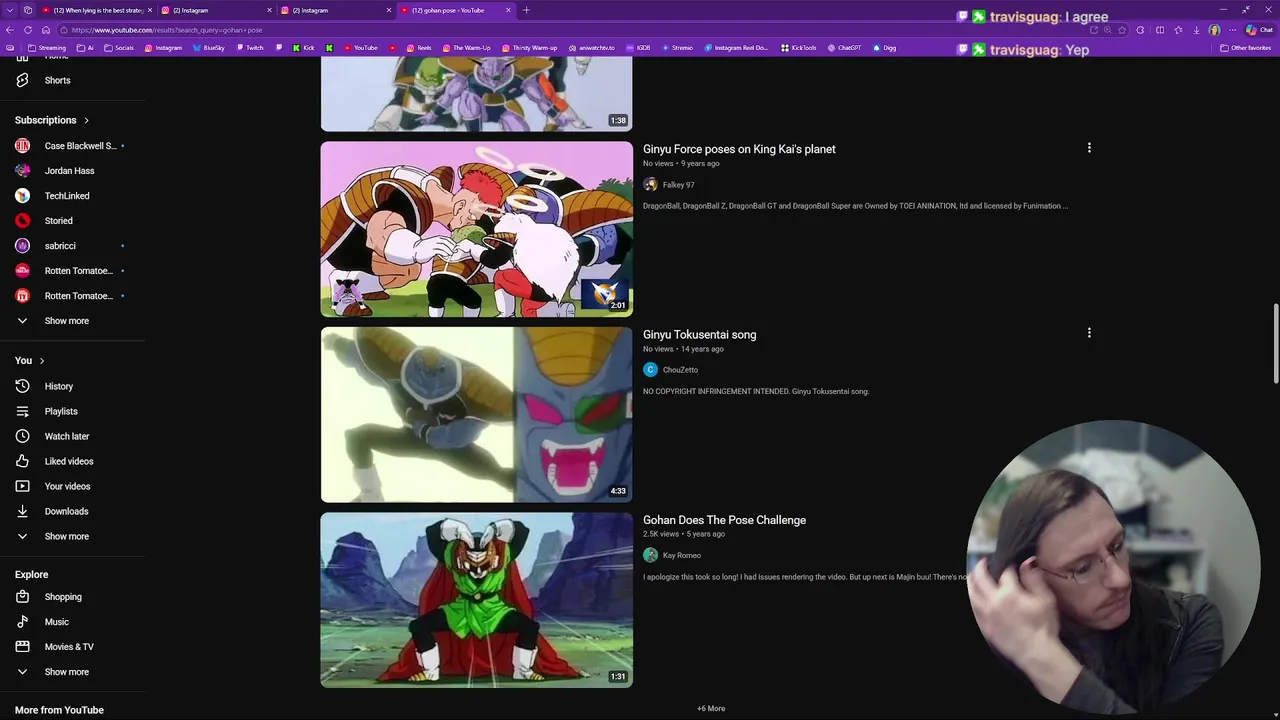Viewport: 1280px width, 720px height.
Task: Close the gohan pose YouTube tab
Action: (508, 10)
